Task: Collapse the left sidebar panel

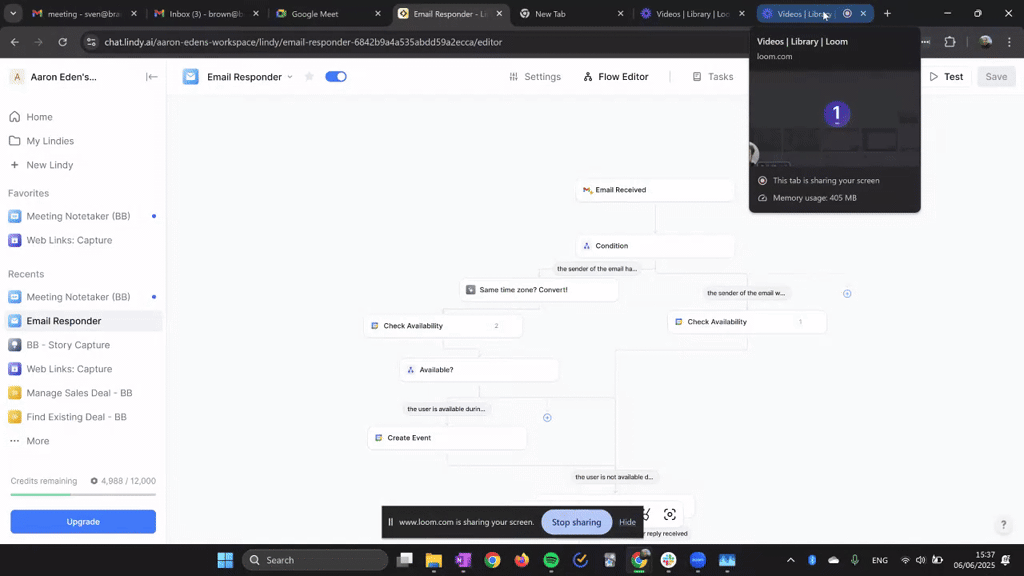Action: (x=152, y=77)
